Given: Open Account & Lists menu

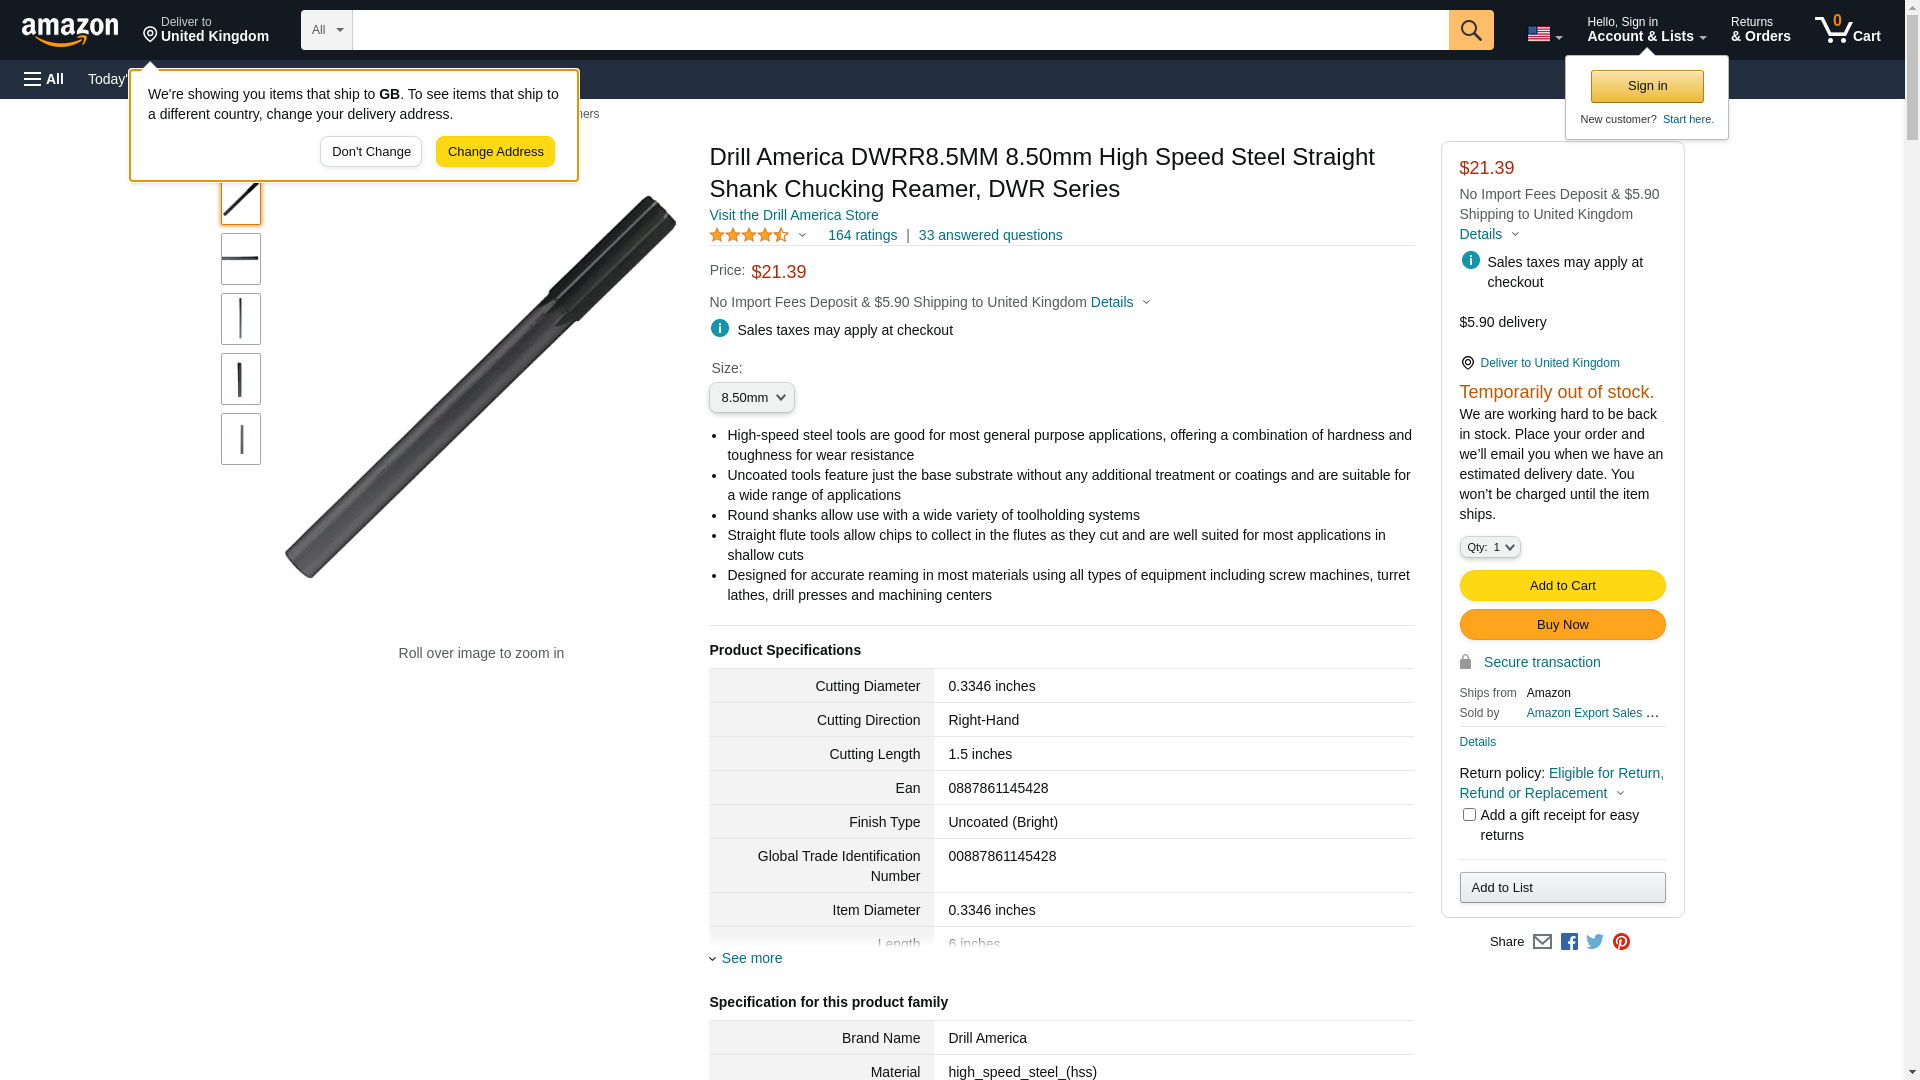Looking at the screenshot, I should coord(1646,30).
